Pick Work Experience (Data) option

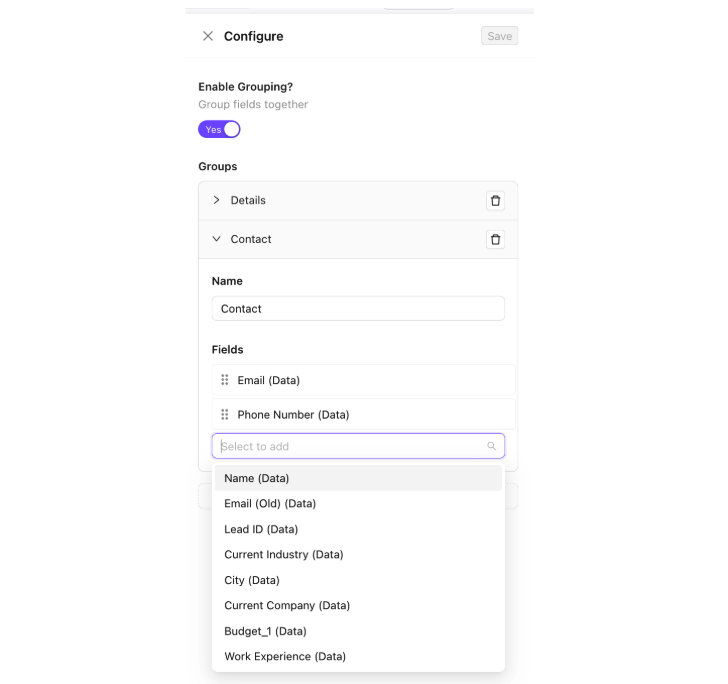[285, 657]
